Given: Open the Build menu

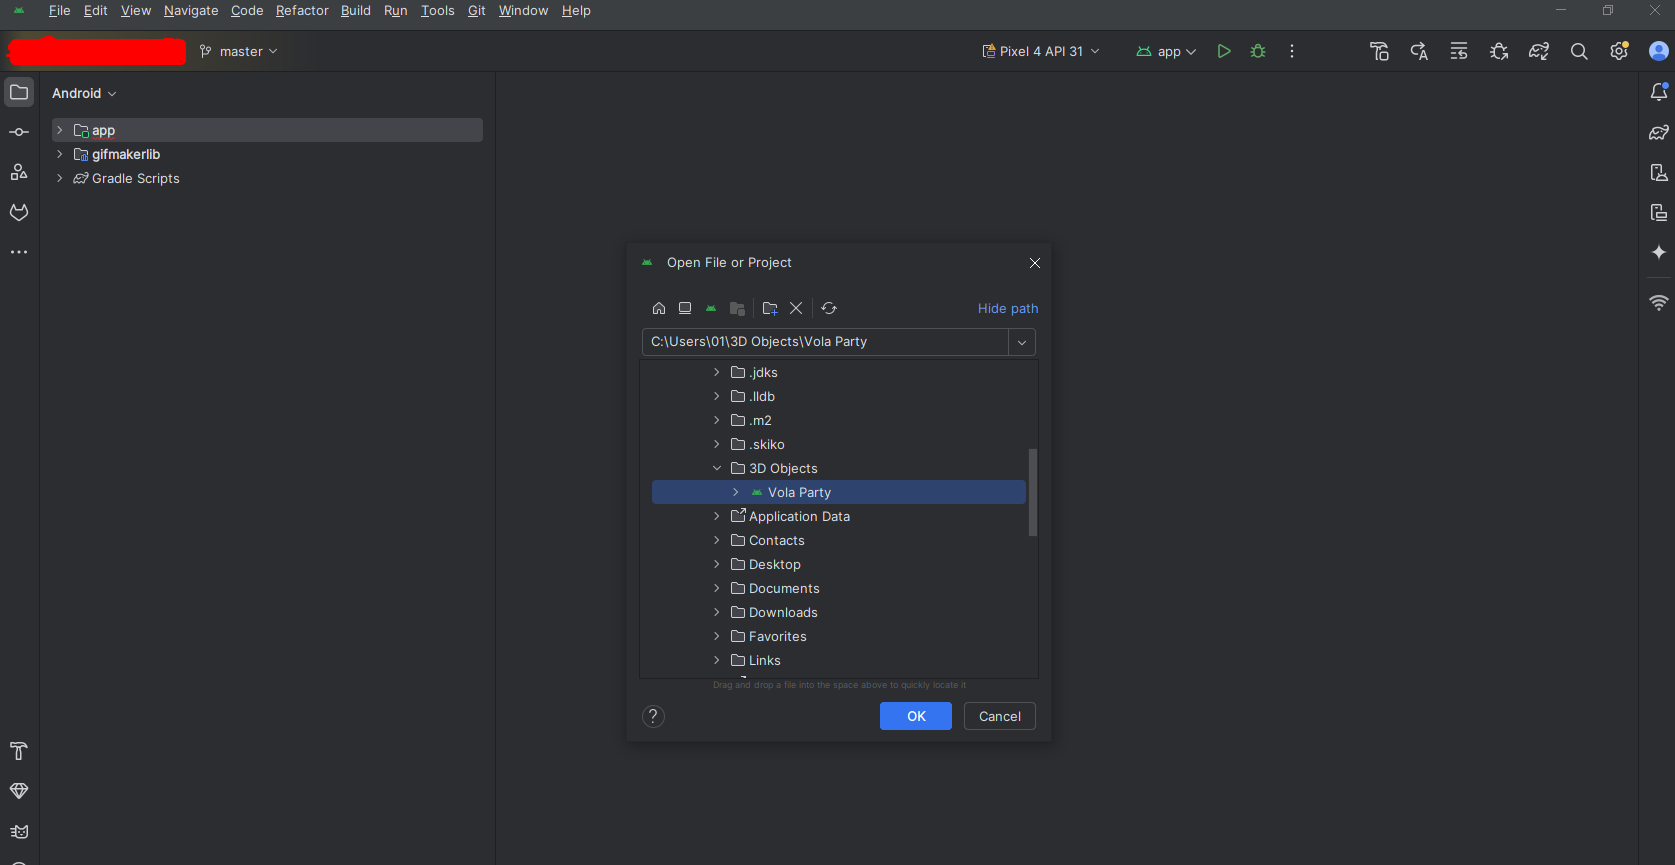Looking at the screenshot, I should pos(355,10).
